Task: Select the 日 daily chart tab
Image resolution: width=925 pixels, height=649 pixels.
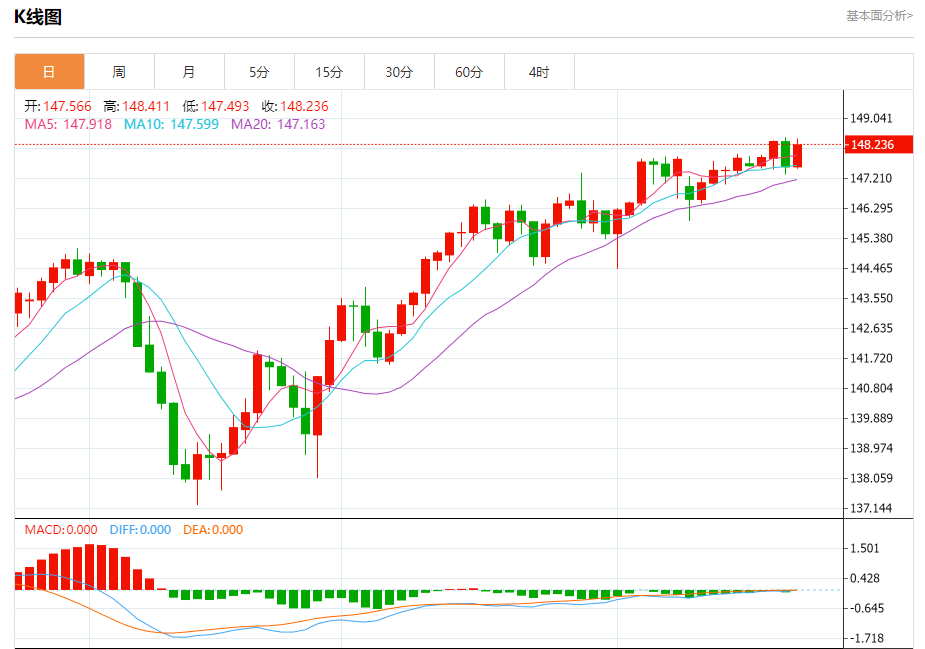Action: [50, 72]
